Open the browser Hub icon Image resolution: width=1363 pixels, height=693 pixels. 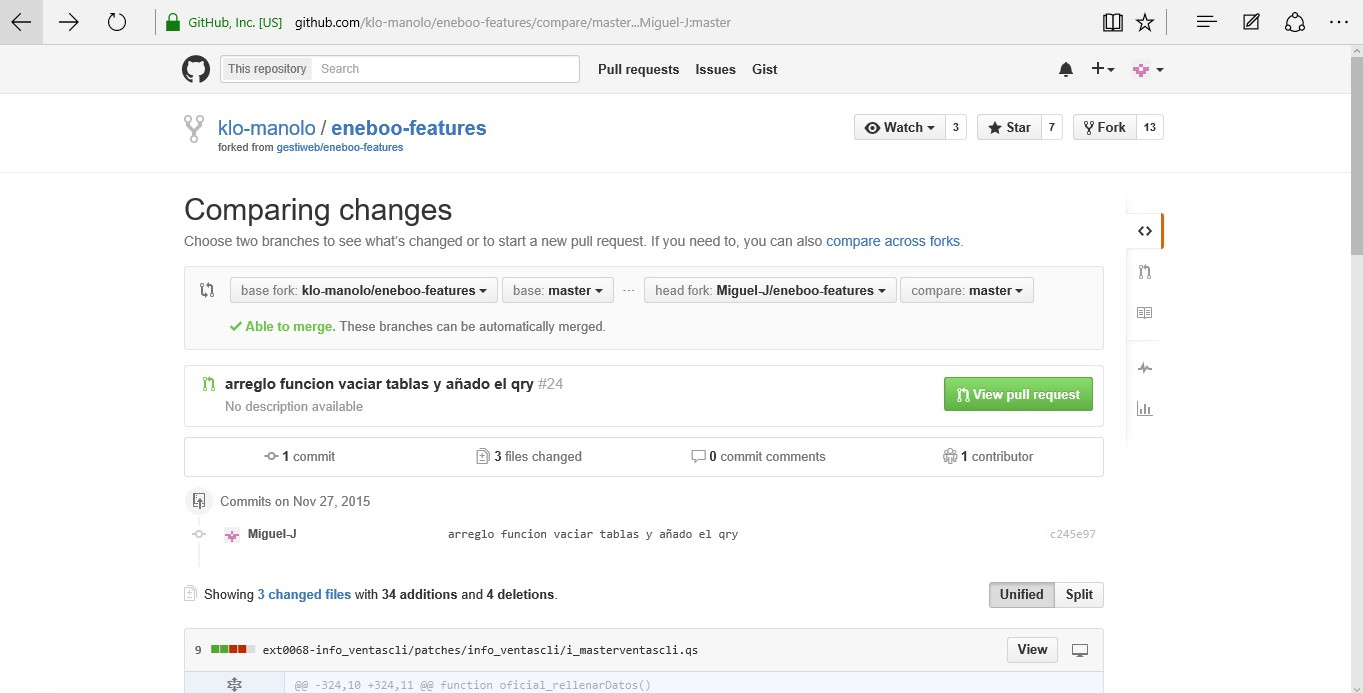point(1207,22)
